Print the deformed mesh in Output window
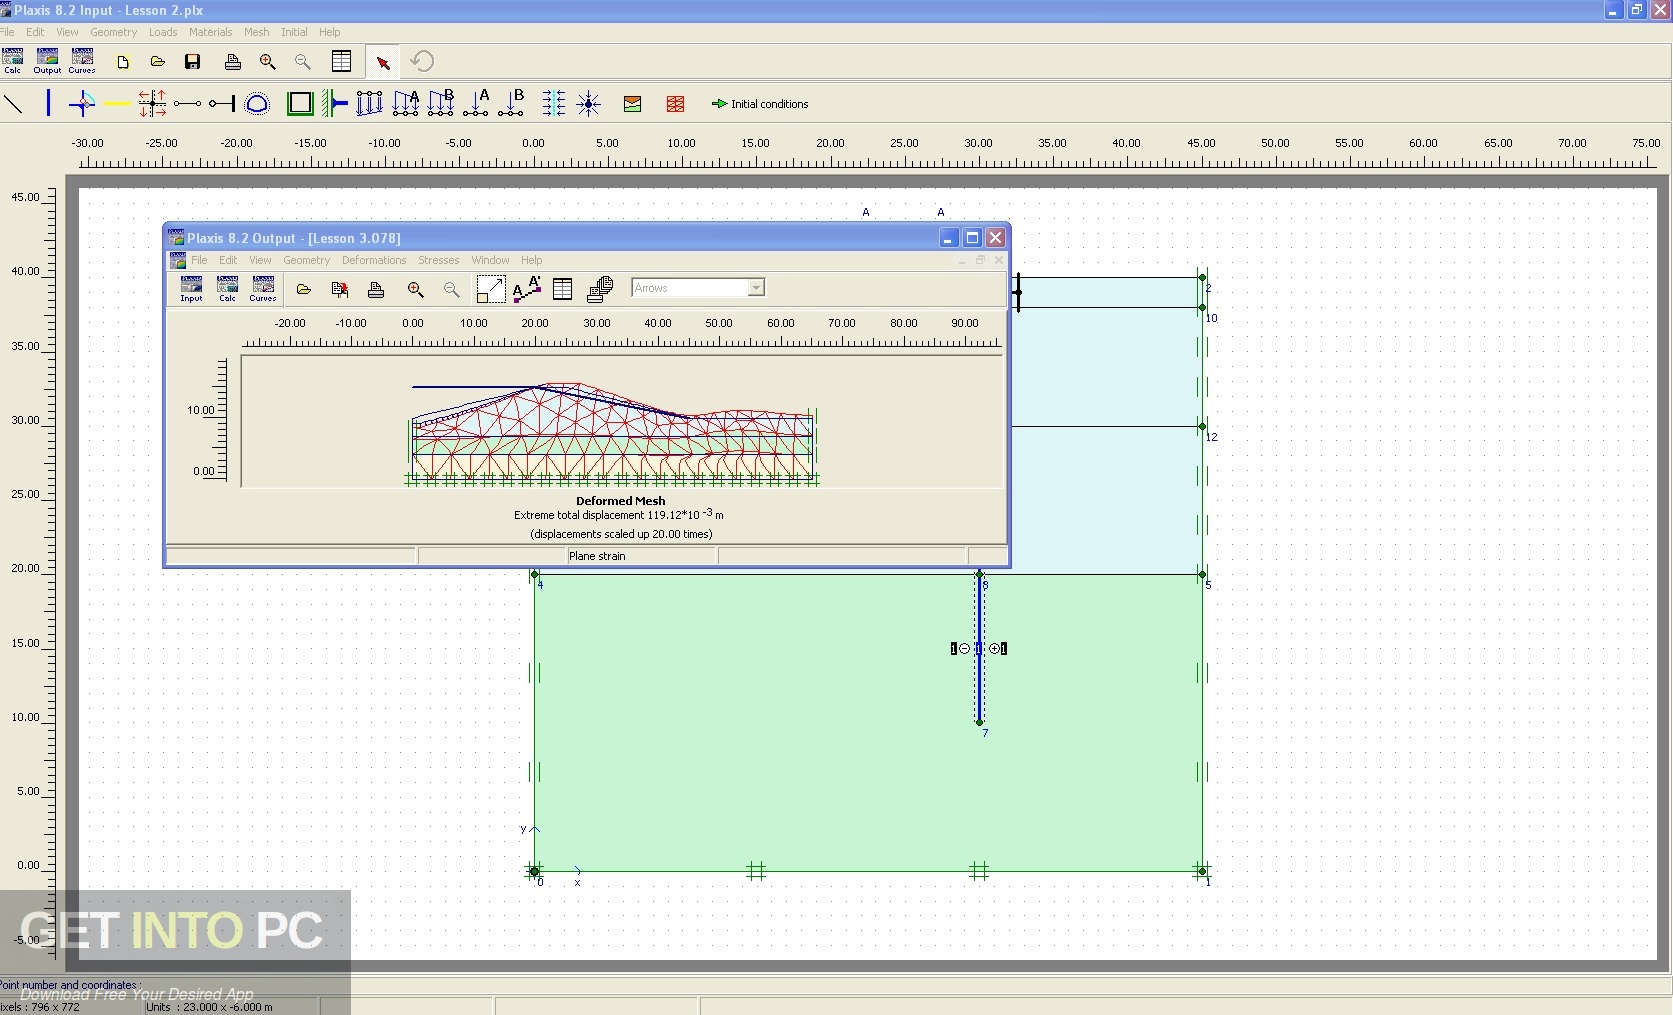The image size is (1673, 1015). (376, 289)
